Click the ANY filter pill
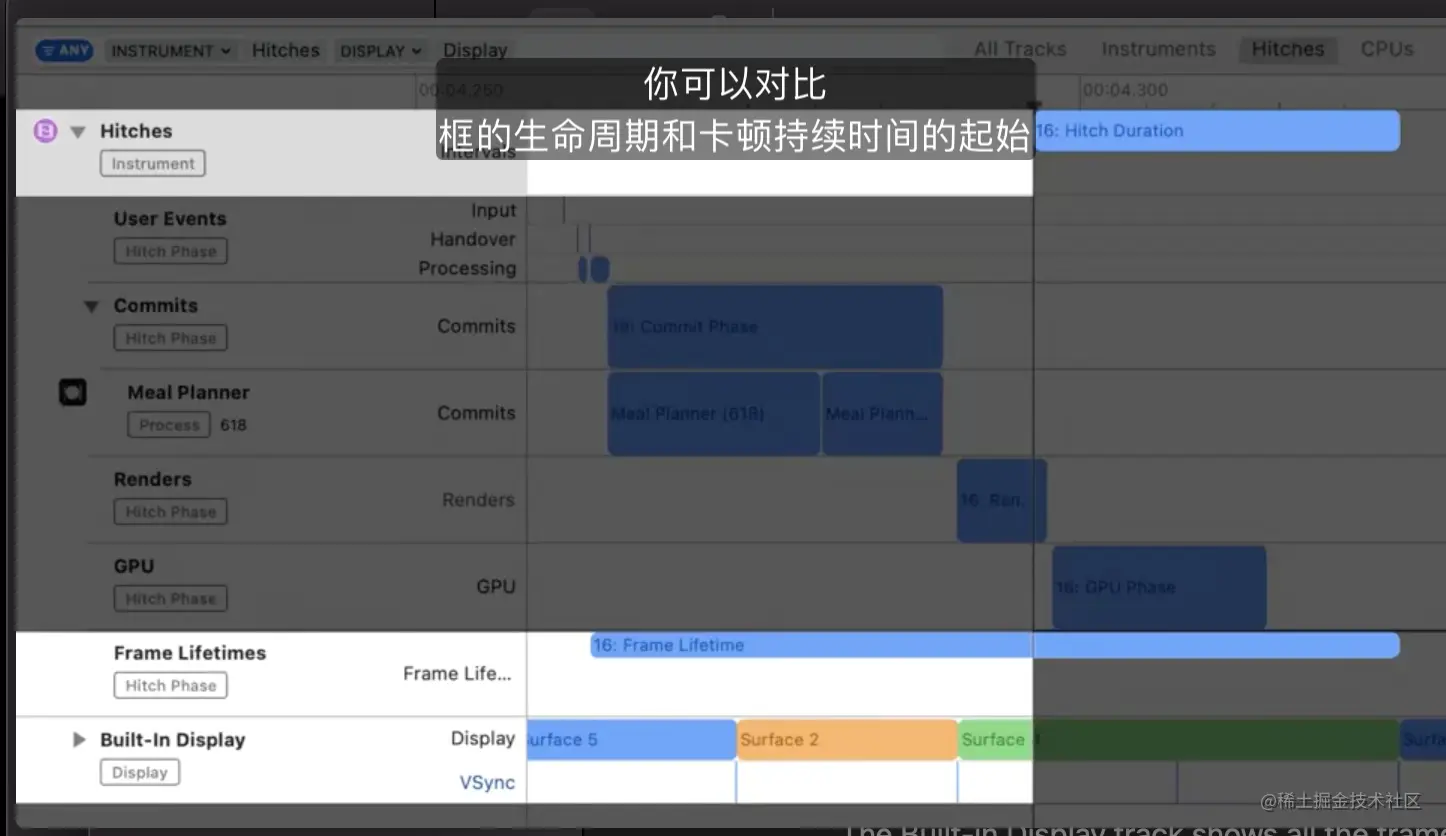Screen dimensions: 1446x836 coord(64,50)
